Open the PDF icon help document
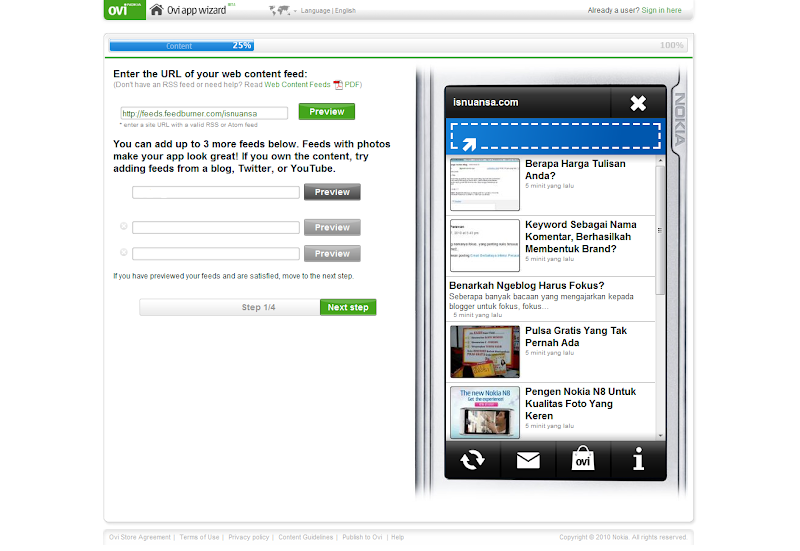This screenshot has height=551, width=800. 338,85
